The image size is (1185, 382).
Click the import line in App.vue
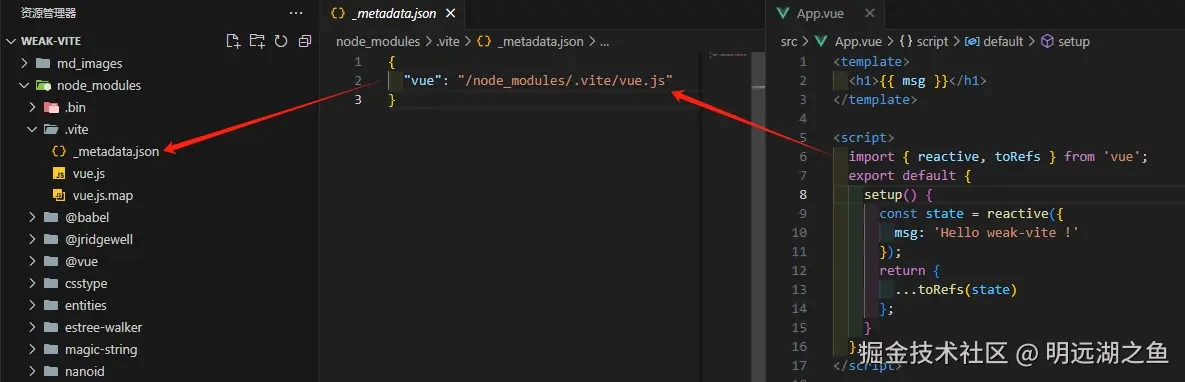point(998,157)
